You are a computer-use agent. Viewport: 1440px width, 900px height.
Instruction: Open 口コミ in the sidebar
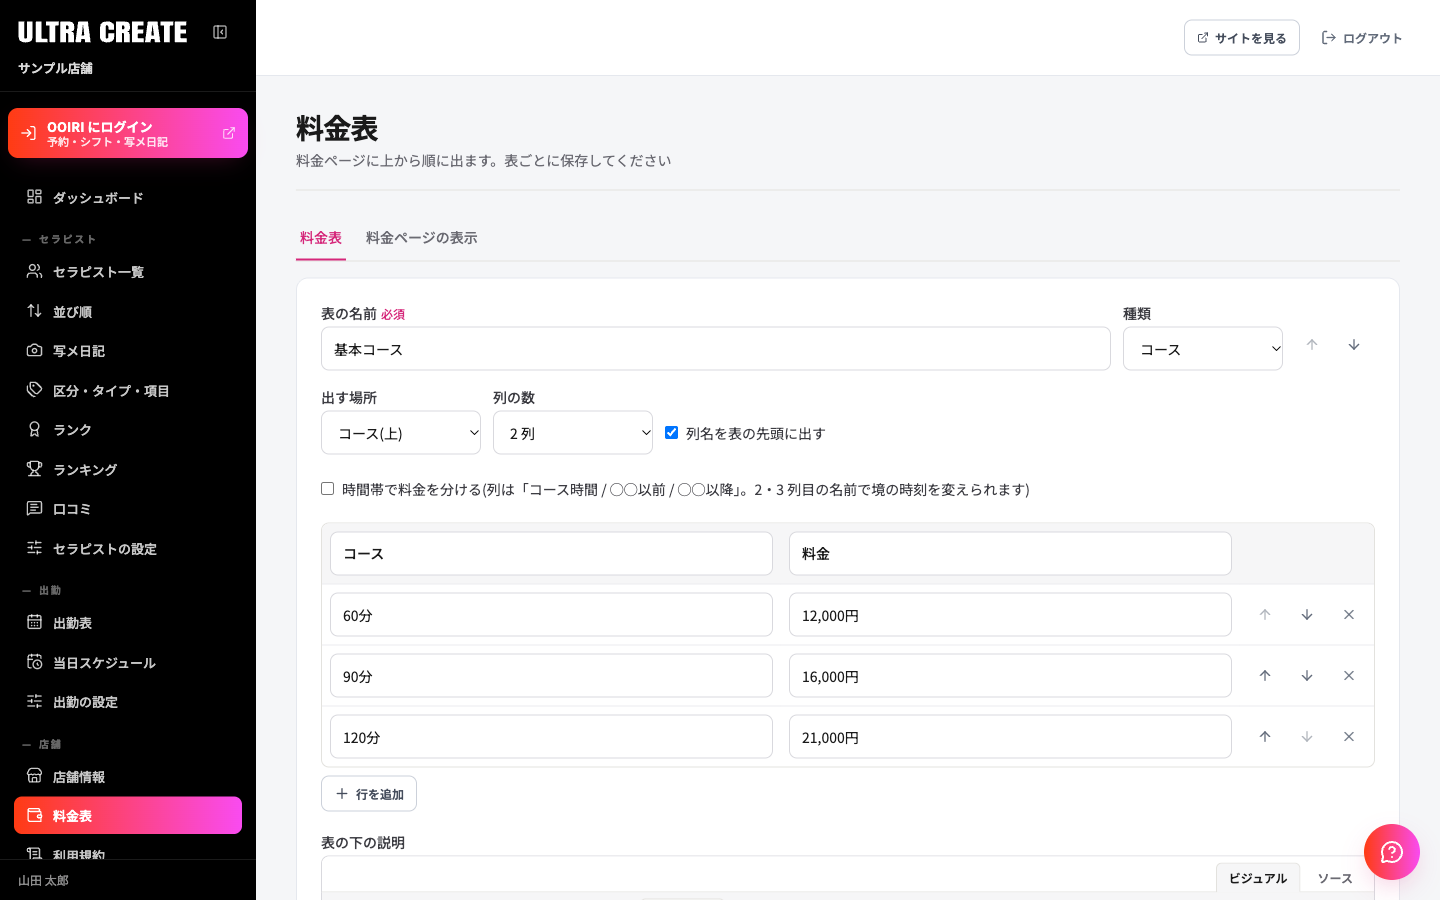point(128,509)
